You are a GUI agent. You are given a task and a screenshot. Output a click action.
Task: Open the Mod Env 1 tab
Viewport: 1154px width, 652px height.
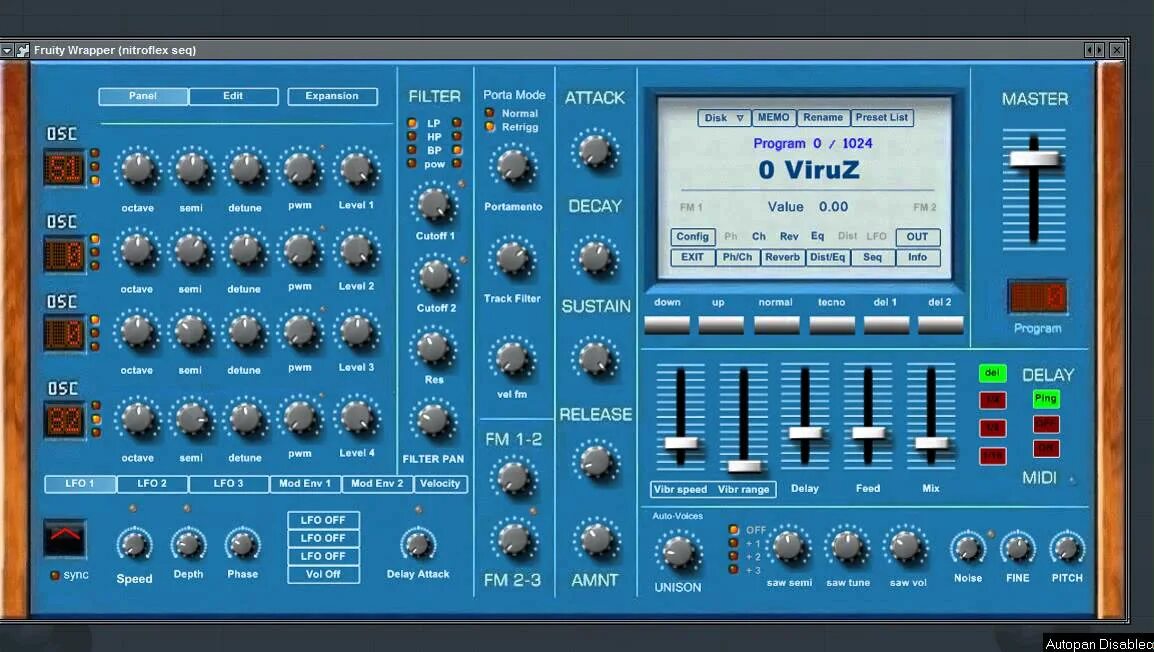click(x=305, y=483)
